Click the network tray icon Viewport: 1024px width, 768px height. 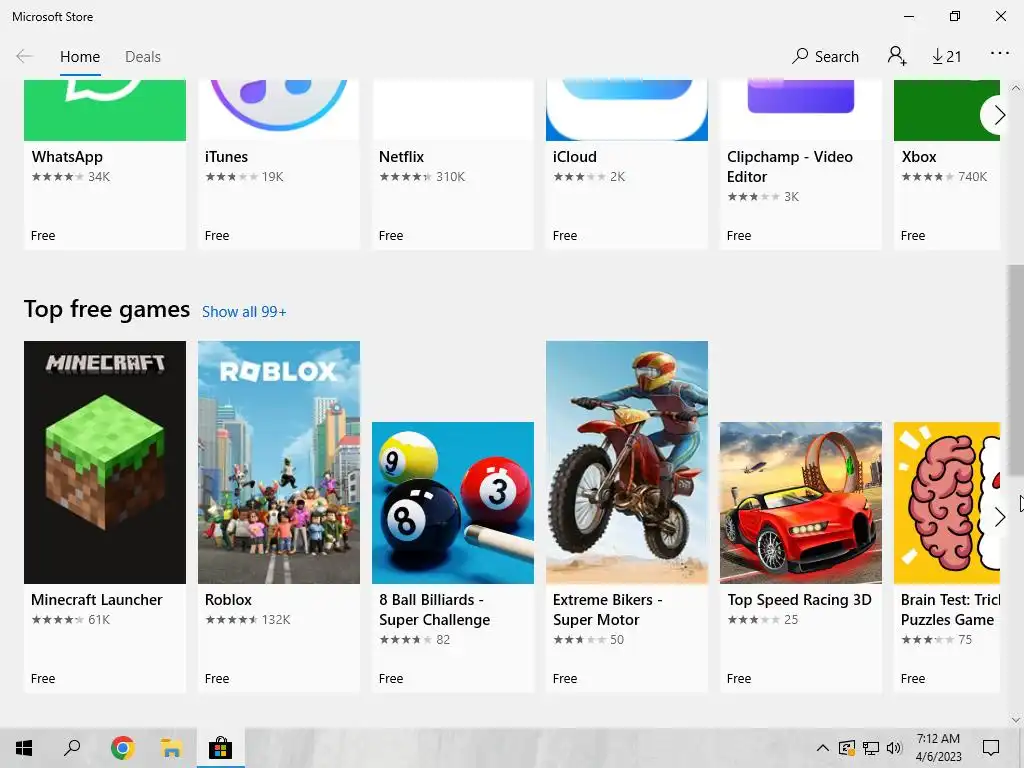[x=871, y=748]
